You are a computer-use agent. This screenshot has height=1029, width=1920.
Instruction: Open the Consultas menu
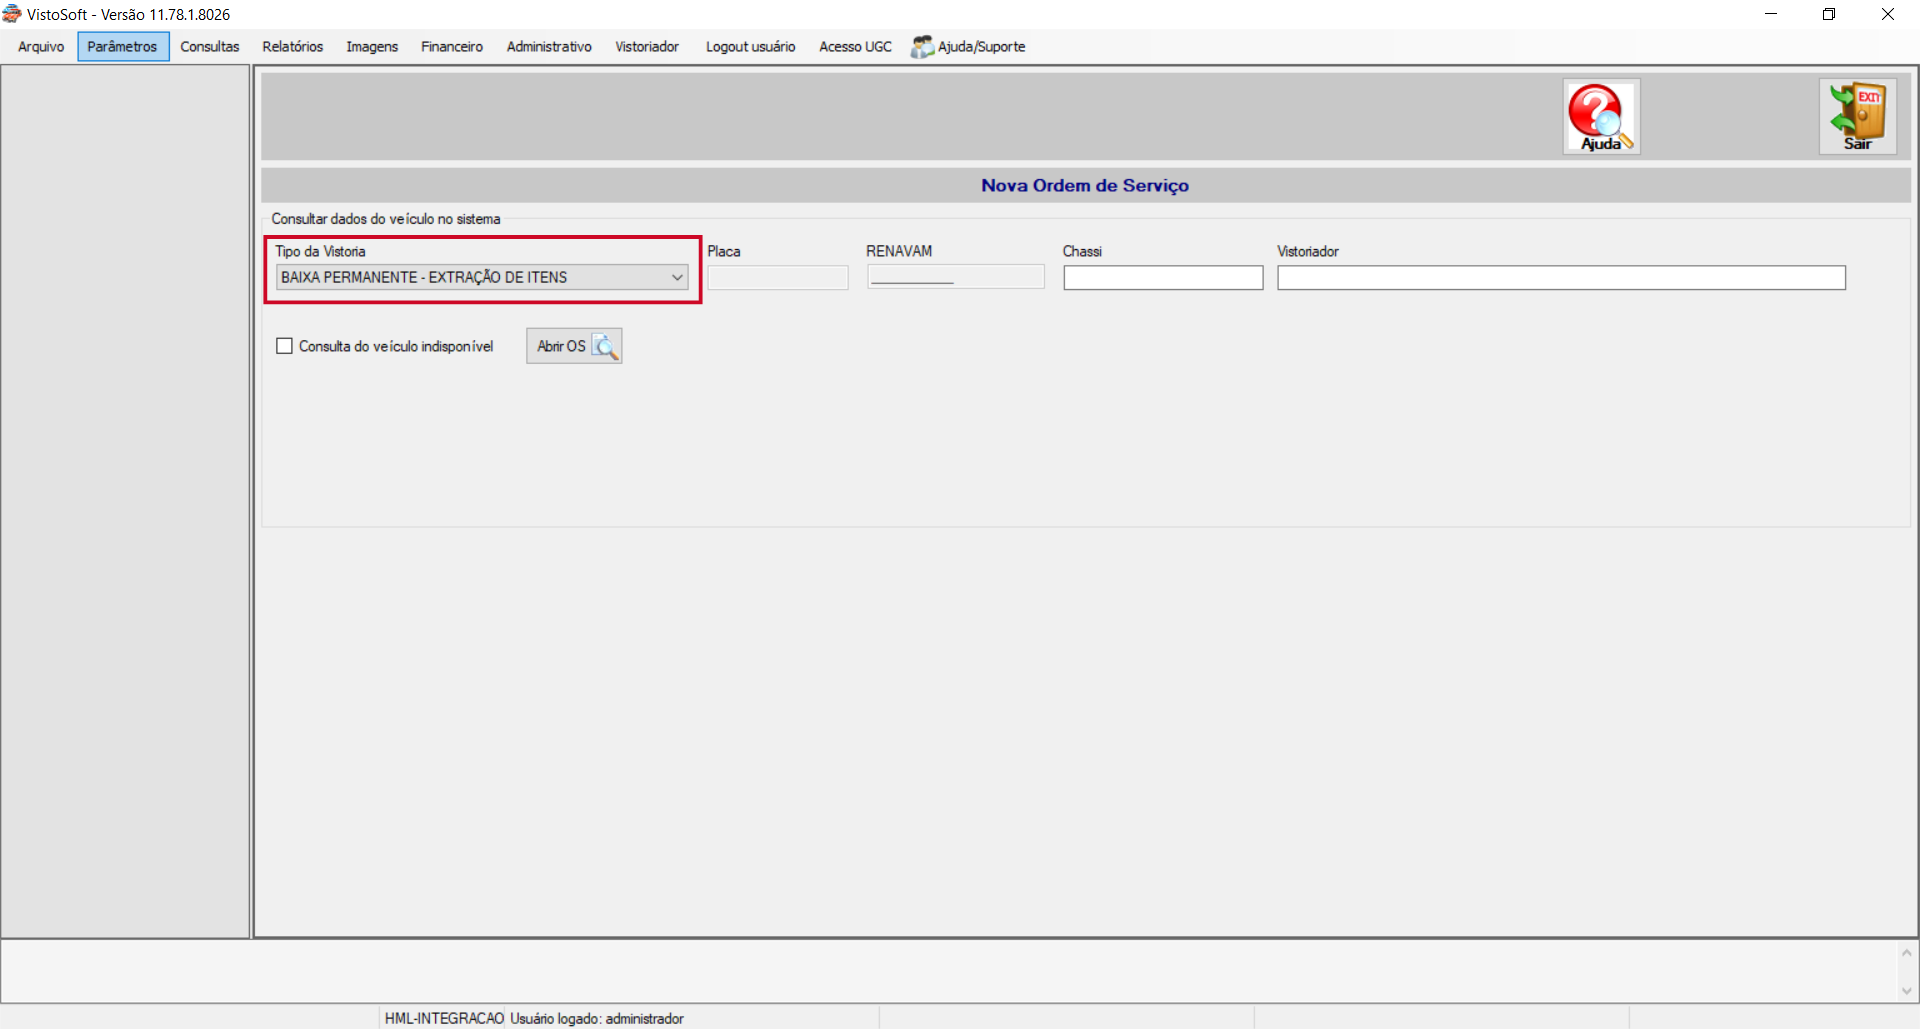(210, 47)
